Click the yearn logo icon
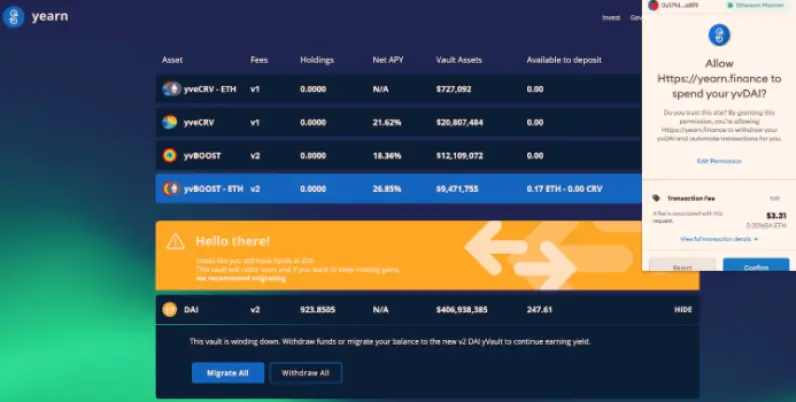 click(x=13, y=17)
